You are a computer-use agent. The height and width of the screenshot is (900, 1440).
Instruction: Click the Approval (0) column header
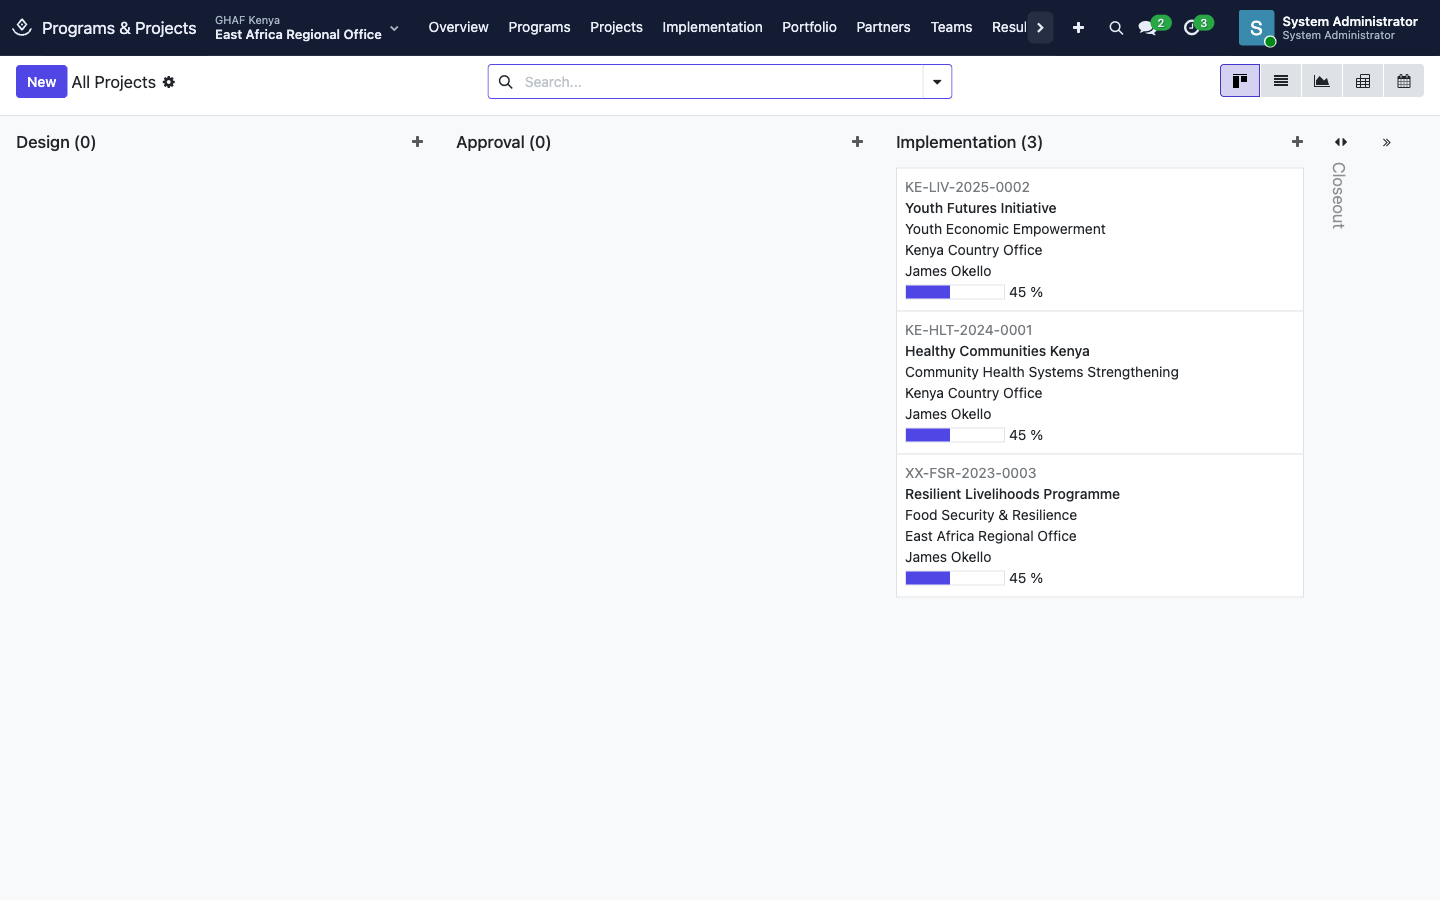[503, 142]
